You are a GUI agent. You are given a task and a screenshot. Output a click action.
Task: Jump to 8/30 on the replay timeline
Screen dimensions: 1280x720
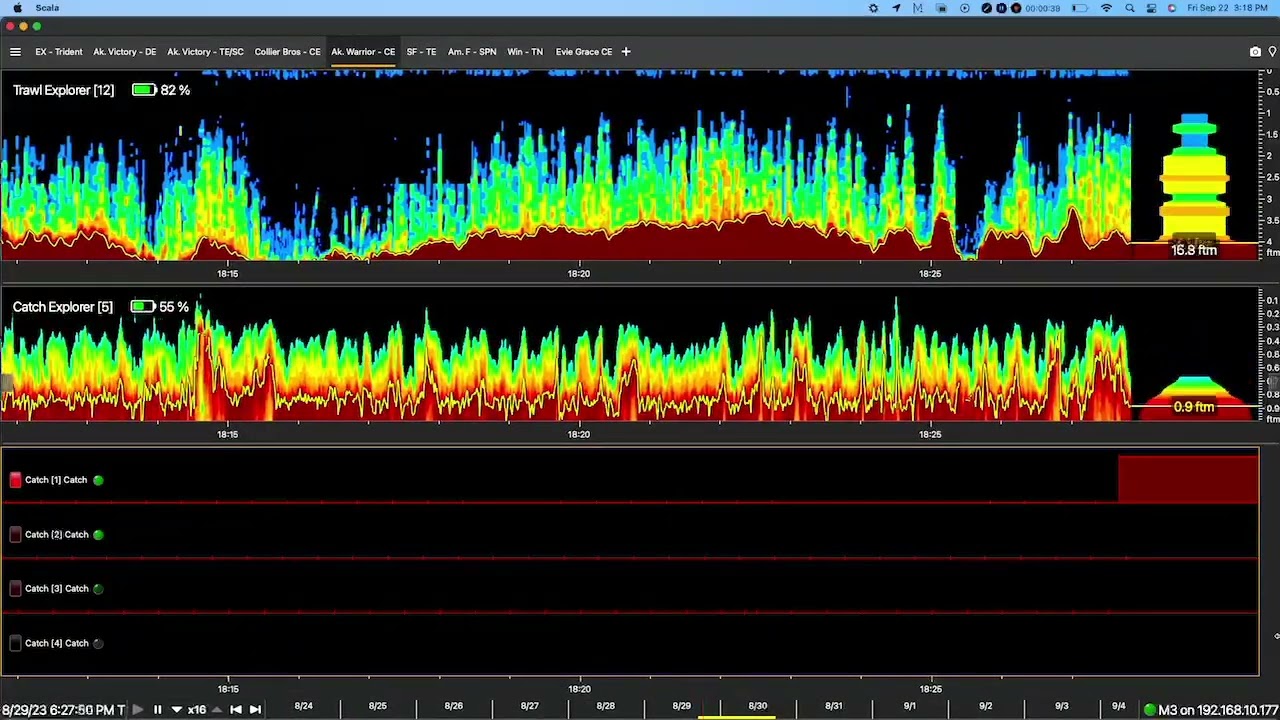click(757, 706)
